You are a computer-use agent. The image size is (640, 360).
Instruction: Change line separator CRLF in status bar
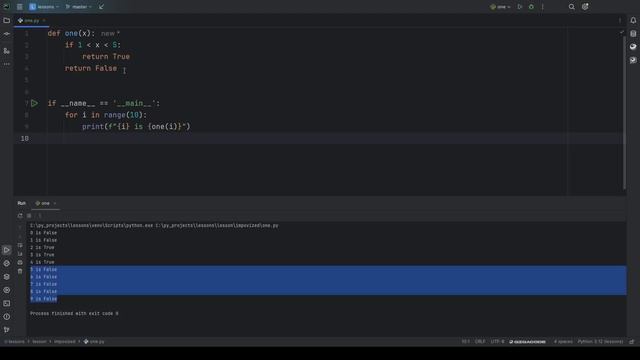(480, 342)
